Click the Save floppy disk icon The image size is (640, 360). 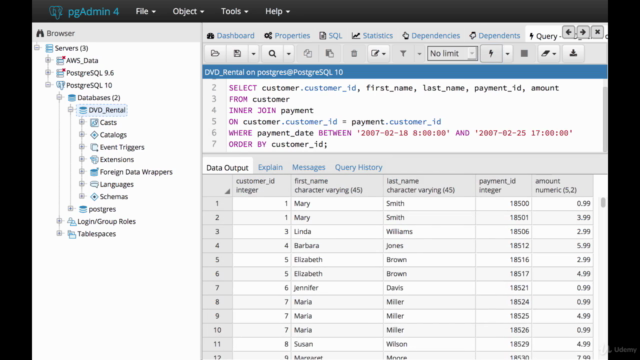coord(237,53)
